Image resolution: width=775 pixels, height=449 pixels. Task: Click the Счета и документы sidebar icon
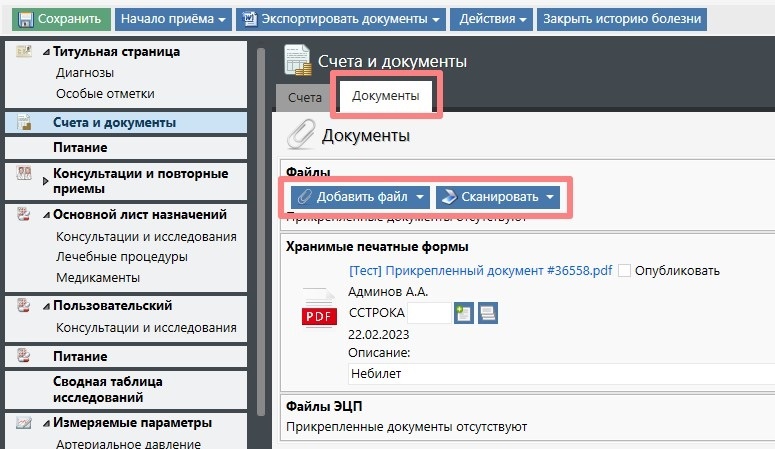(x=25, y=123)
